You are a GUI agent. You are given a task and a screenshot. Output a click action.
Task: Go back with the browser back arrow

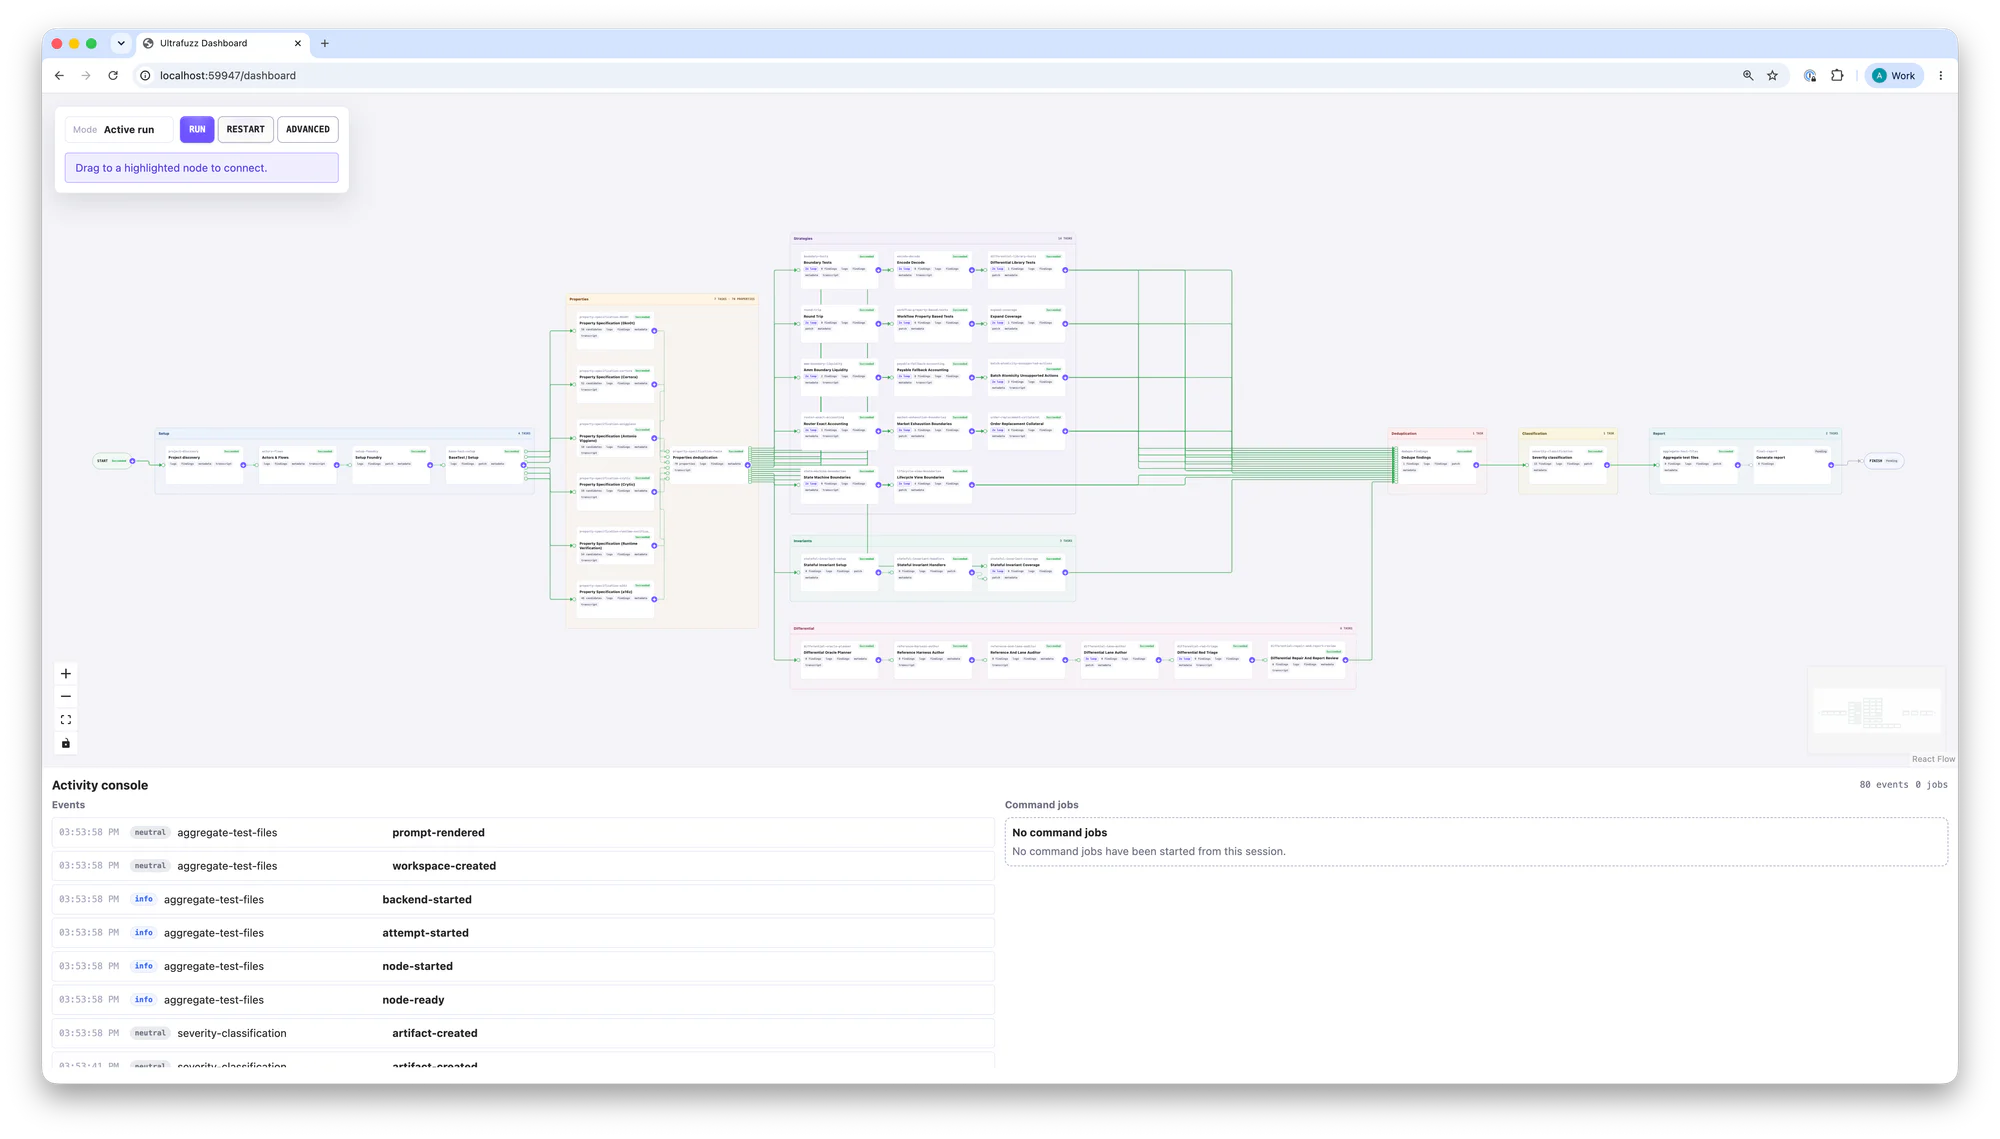pos(59,76)
